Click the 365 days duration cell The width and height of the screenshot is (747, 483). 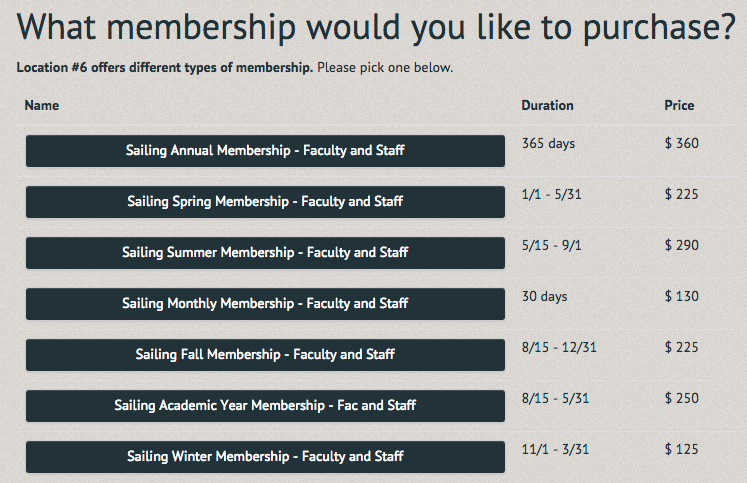[548, 143]
